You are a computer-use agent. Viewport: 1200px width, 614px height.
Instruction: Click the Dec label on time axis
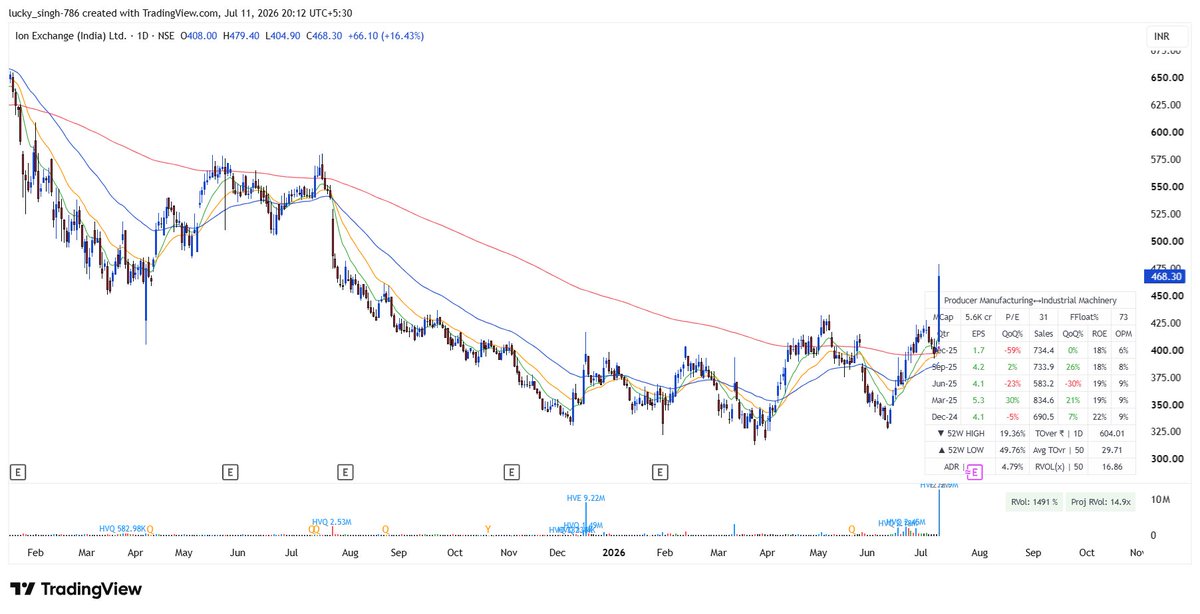[558, 552]
